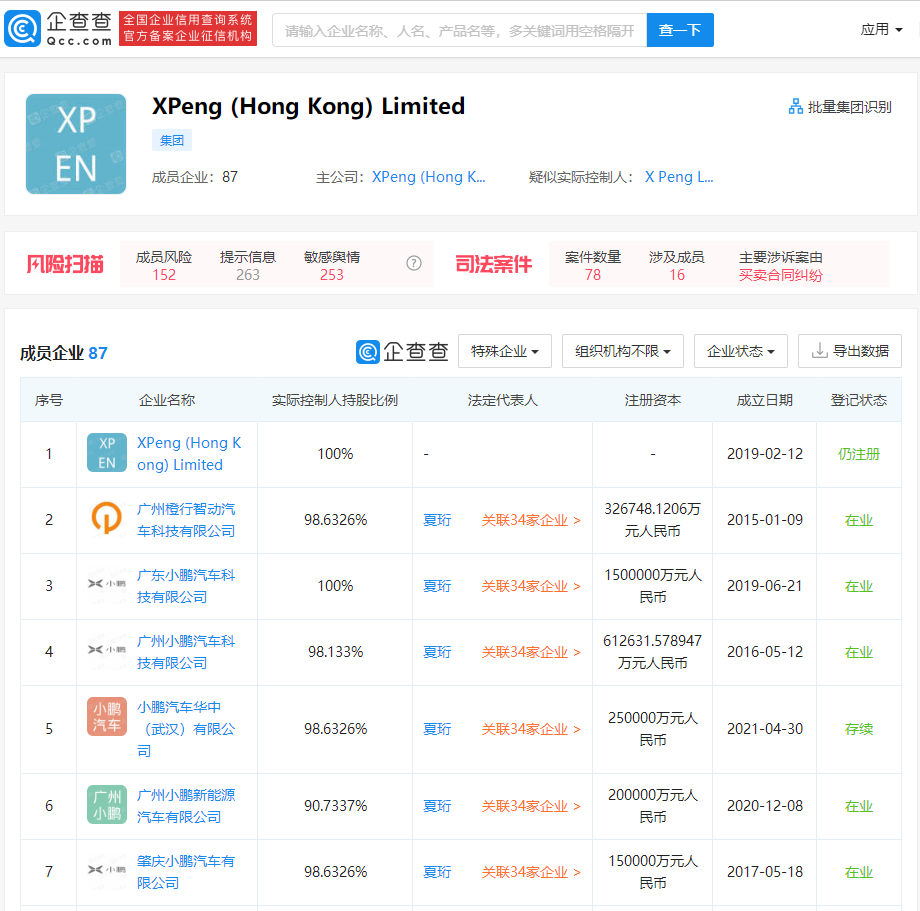Image resolution: width=920 pixels, height=911 pixels.
Task: Open 广州小鹏新能源汽车有限公司 link
Action: pos(186,805)
